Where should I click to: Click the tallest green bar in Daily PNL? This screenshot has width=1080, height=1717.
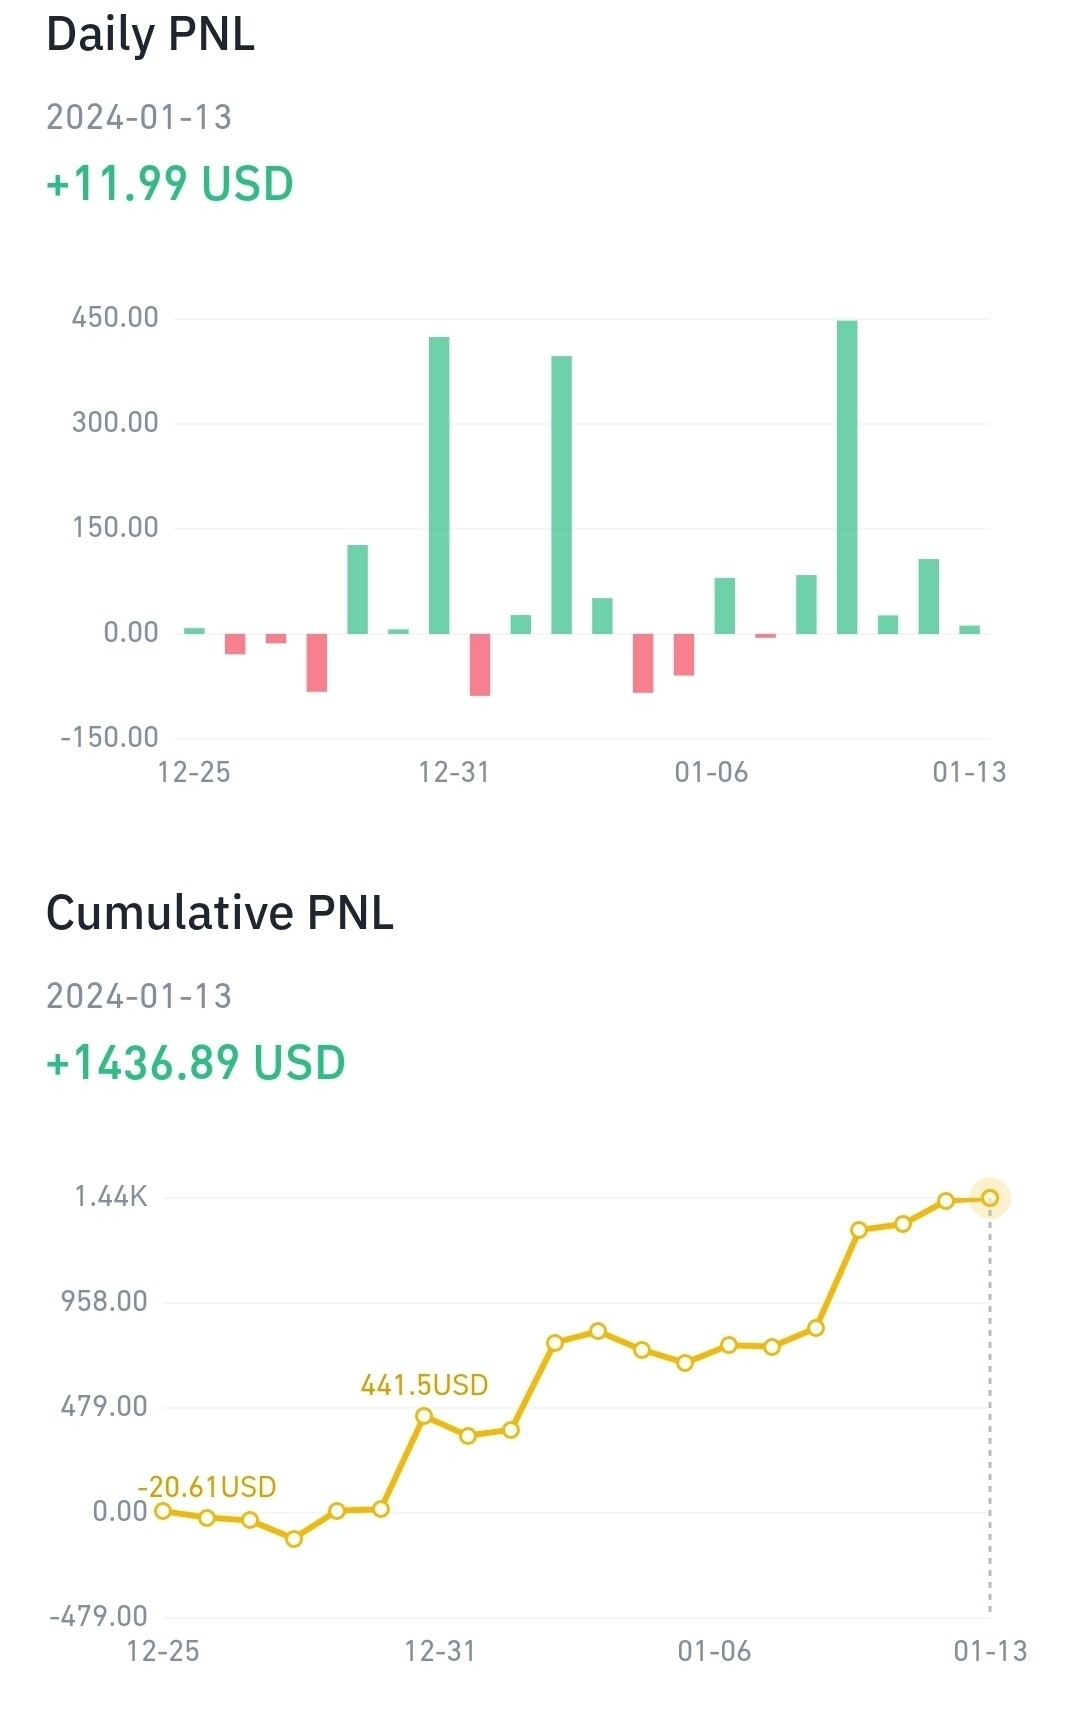(847, 477)
